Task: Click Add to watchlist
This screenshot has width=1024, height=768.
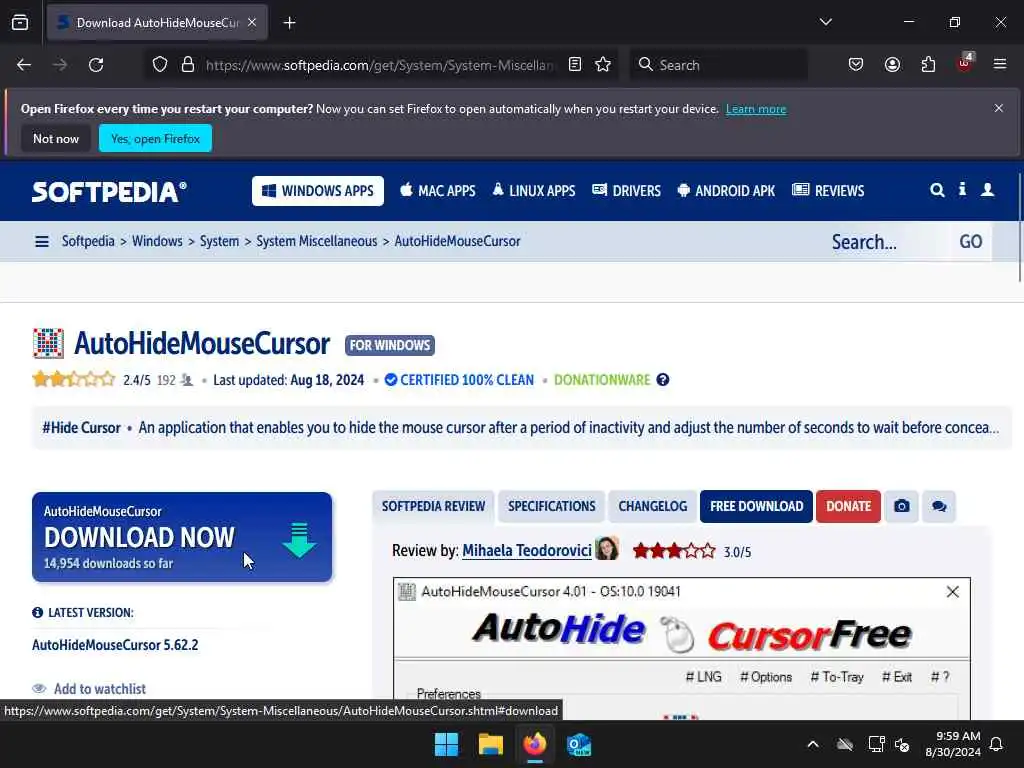Action: (89, 688)
